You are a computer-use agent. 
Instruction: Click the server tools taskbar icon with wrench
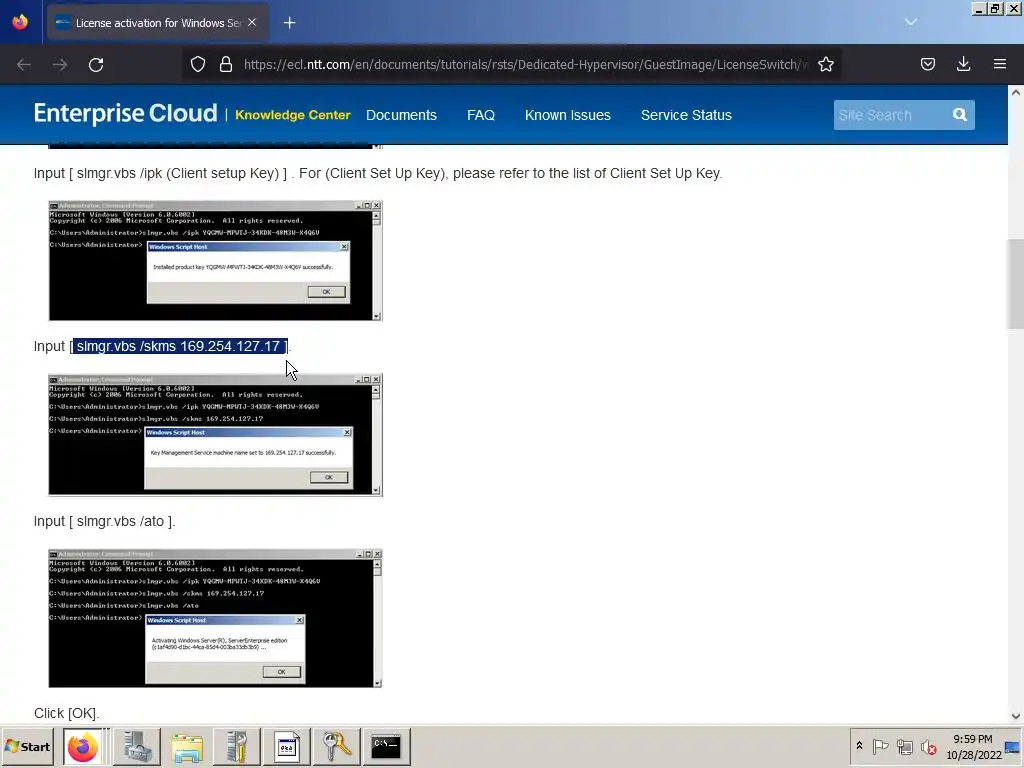tap(236, 746)
